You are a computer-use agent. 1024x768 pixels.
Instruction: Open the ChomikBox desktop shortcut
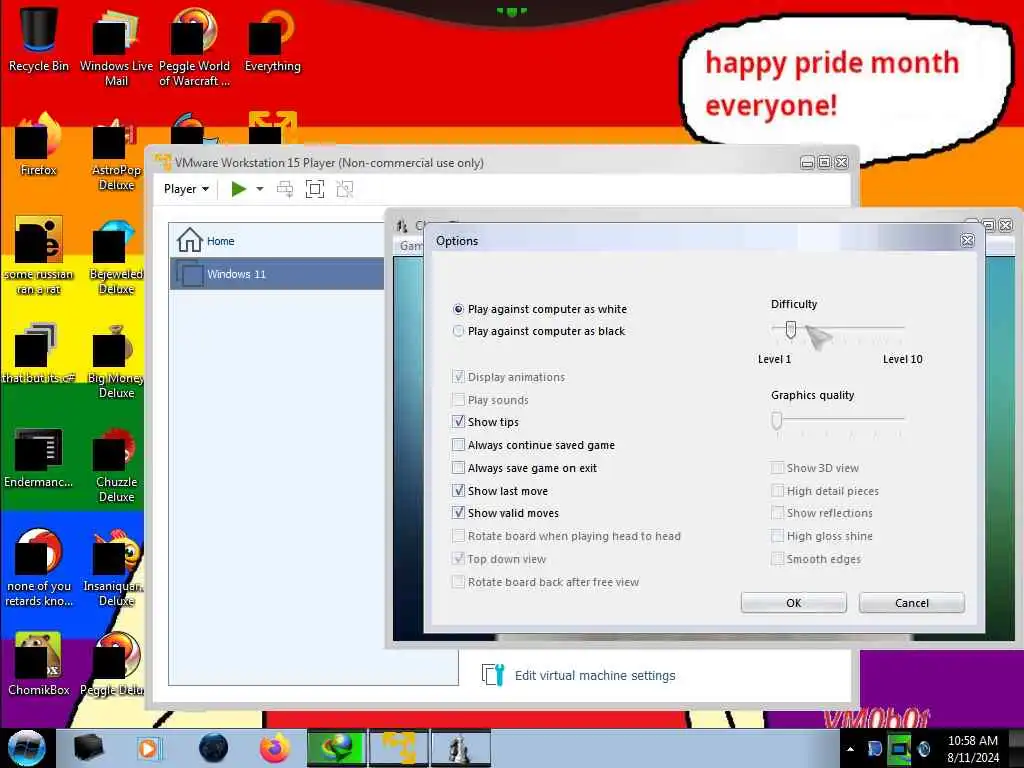click(x=39, y=664)
